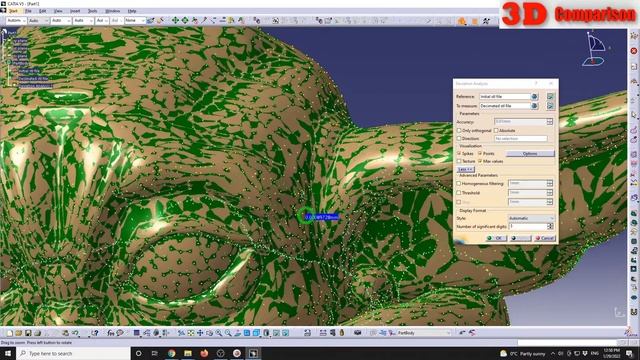Click the New document icon in bottom toolbar

point(10,333)
